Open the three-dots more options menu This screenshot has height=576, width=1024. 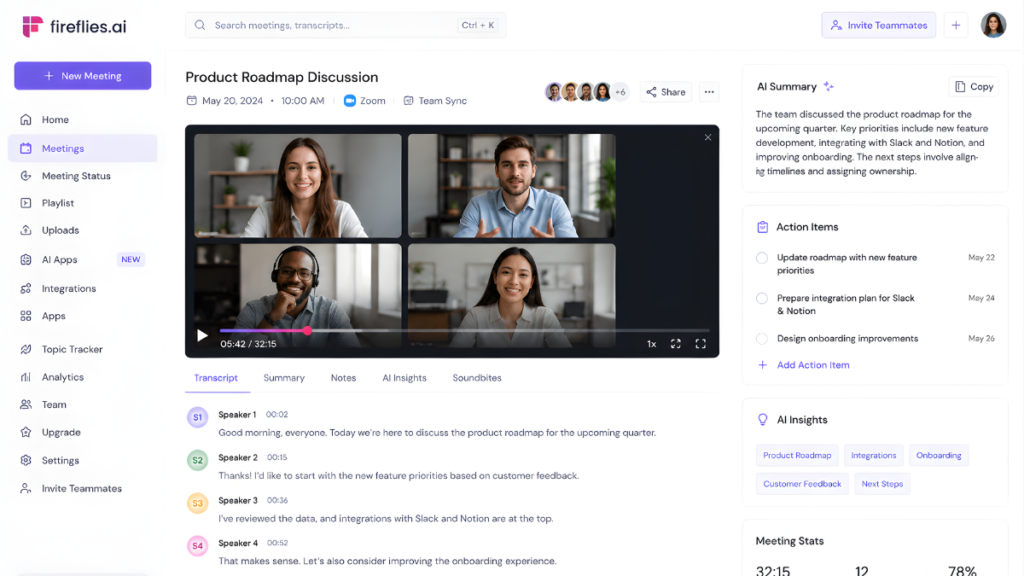(x=709, y=92)
